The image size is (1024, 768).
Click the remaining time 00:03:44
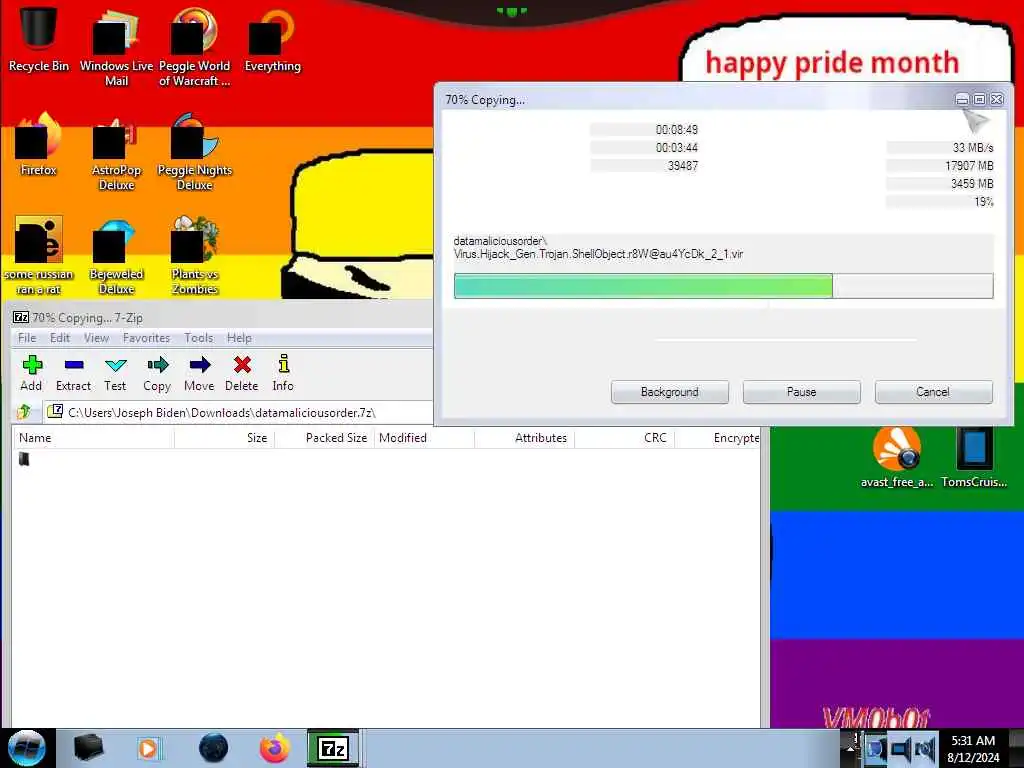point(677,148)
